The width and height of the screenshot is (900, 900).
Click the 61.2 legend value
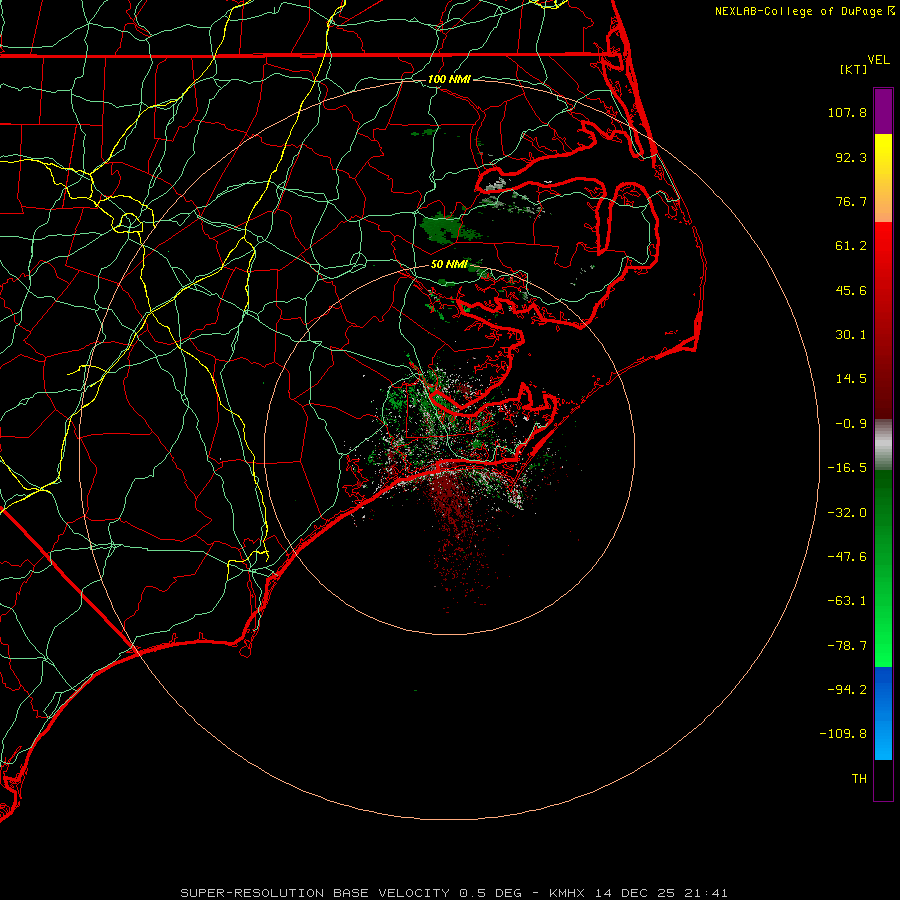click(x=851, y=246)
